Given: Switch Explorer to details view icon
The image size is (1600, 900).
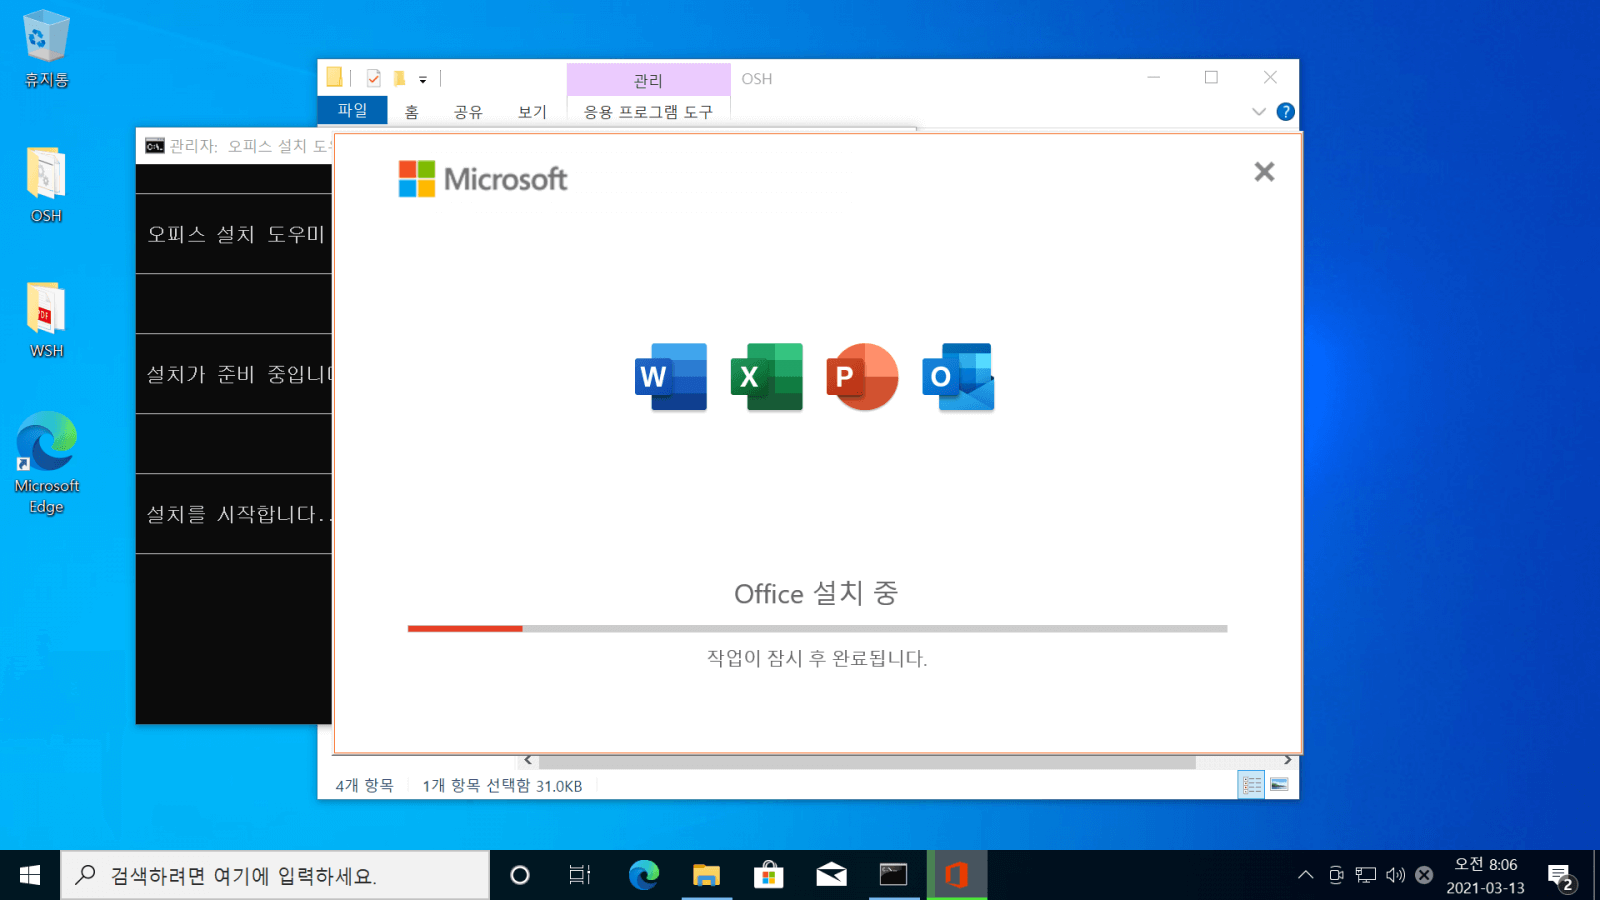Looking at the screenshot, I should (1251, 785).
